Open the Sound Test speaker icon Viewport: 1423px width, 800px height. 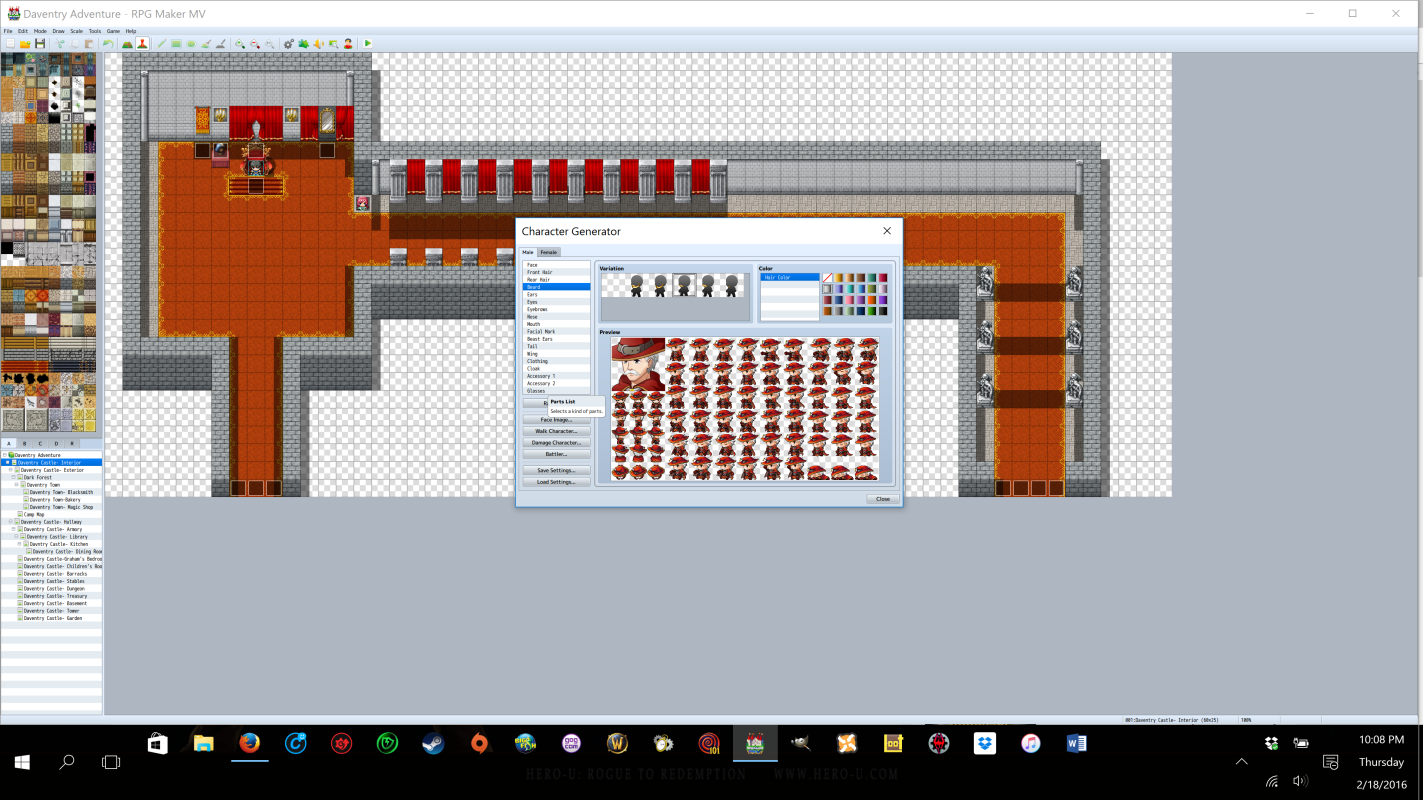coord(319,44)
